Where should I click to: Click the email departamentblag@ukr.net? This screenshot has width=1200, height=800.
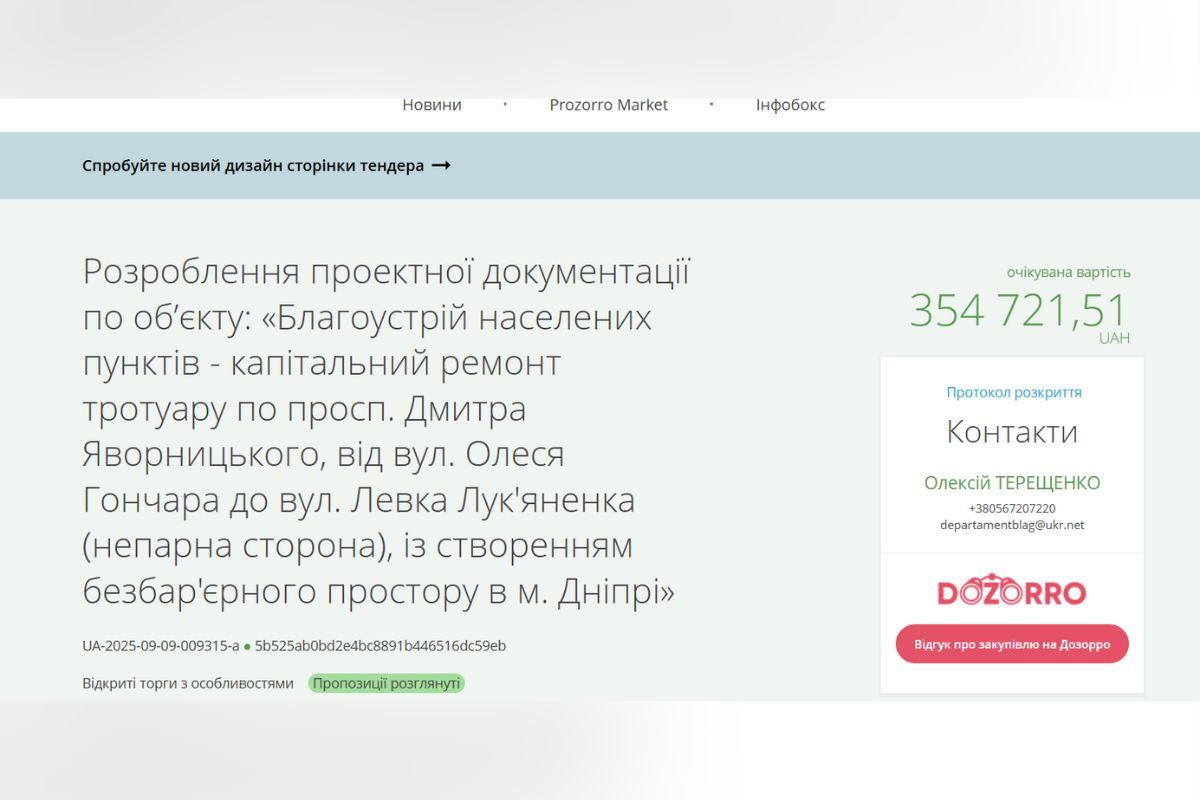pos(1011,525)
